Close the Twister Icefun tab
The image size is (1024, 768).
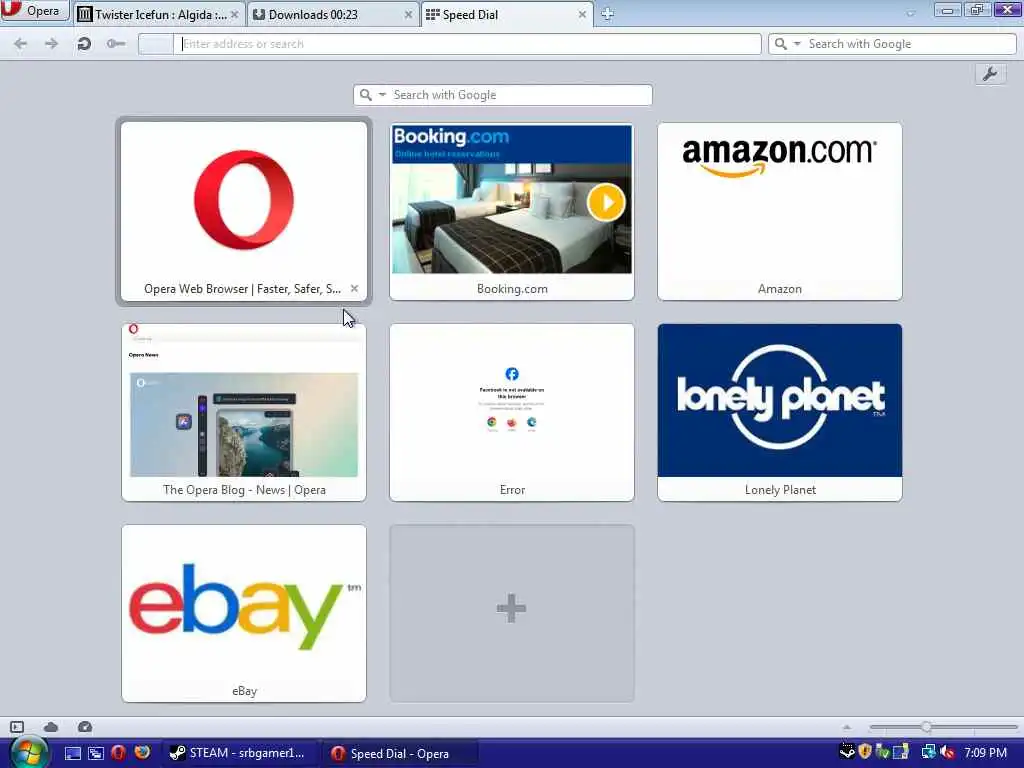point(234,14)
